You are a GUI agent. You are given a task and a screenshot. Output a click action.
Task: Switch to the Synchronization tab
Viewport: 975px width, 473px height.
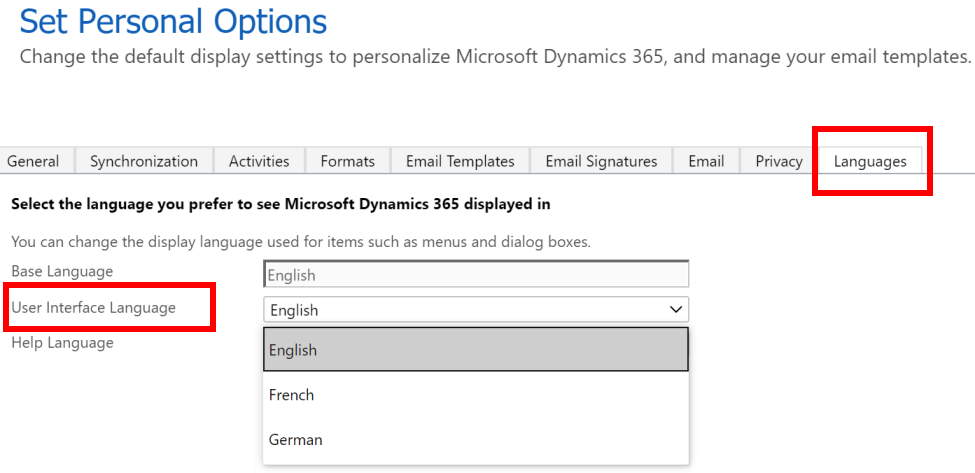144,162
